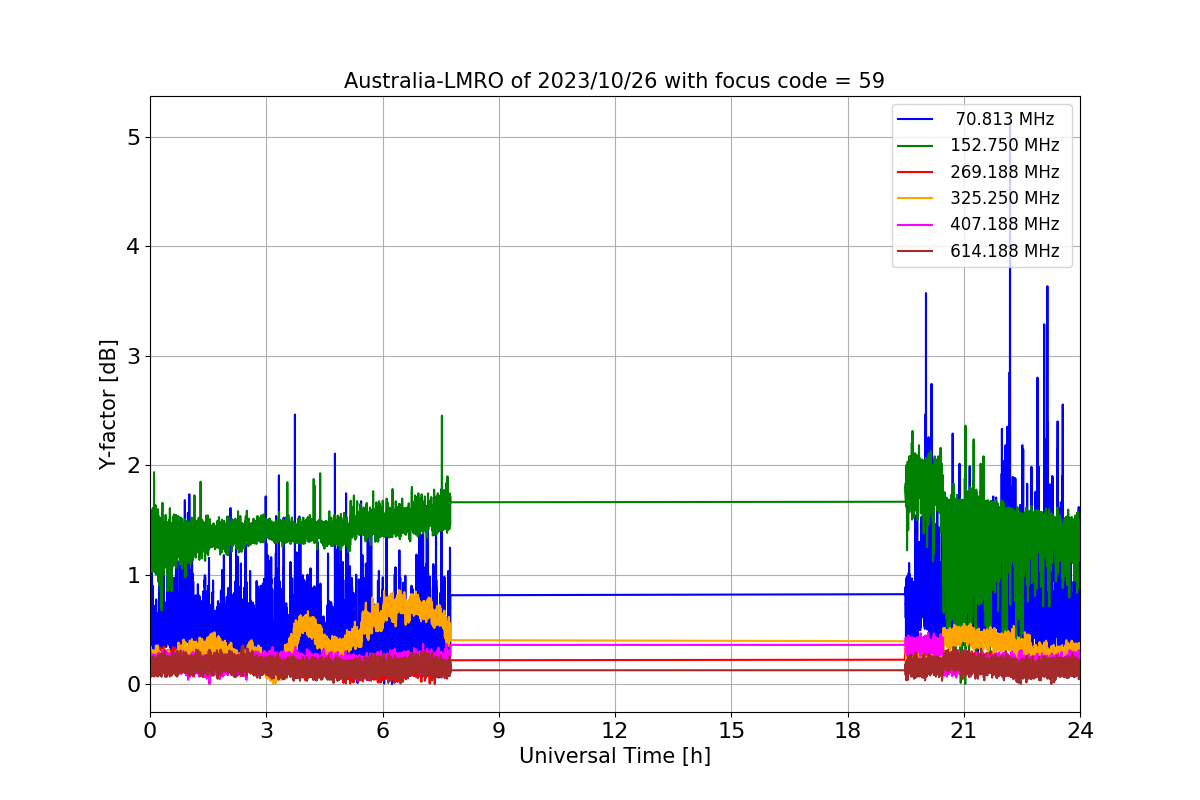Select the 325.250 MHz legend label
Screen dimensions: 1200x800
1005,198
